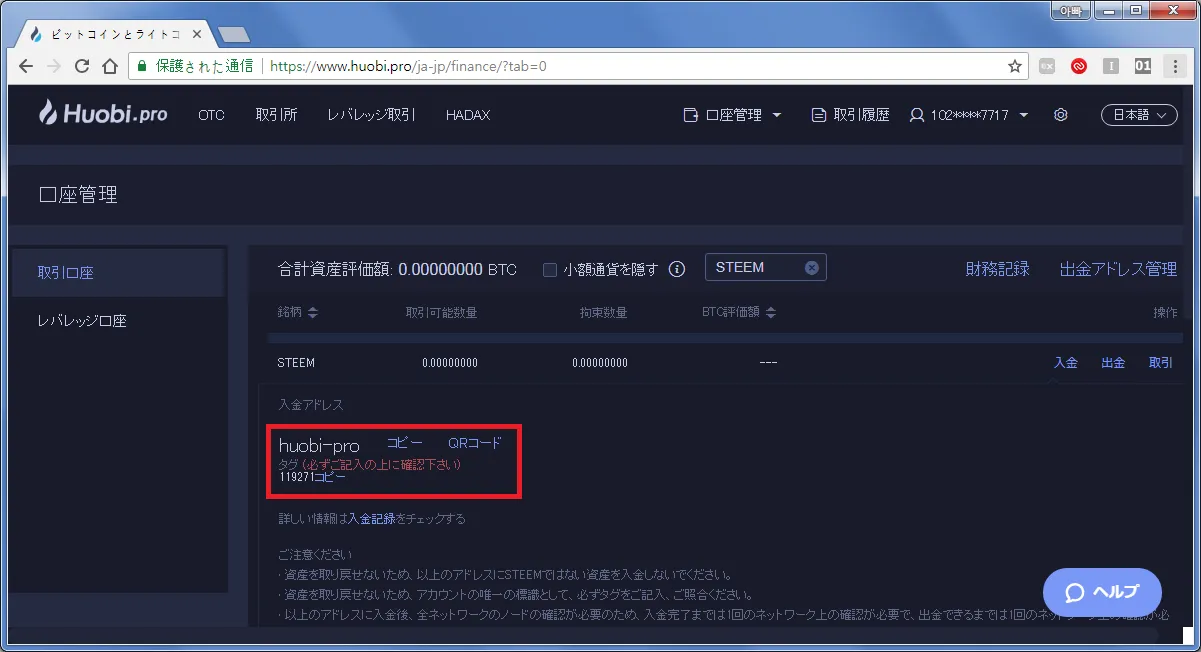
Task: Open a new browser tab
Action: (233, 34)
